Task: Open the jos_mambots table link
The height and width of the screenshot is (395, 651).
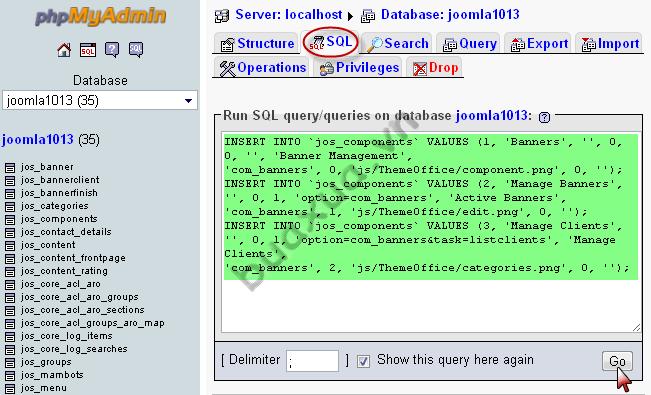Action: (x=52, y=375)
